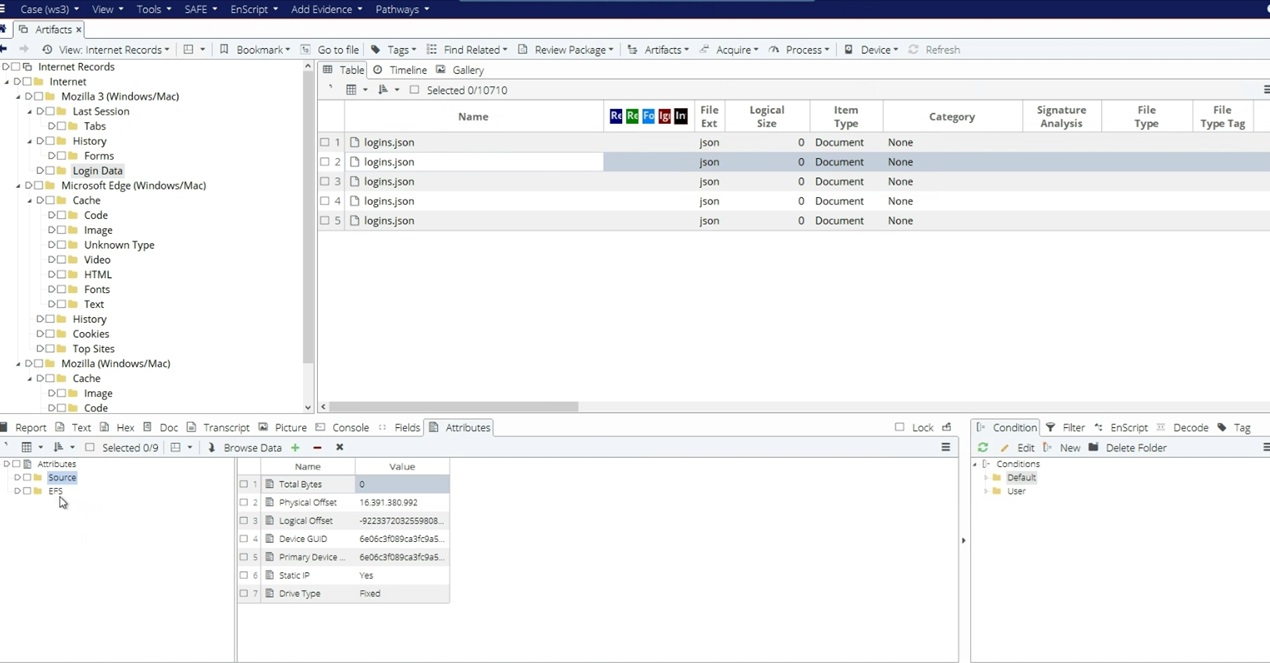This screenshot has width=1270, height=663.
Task: Close the Artifacts tab
Action: (x=79, y=30)
